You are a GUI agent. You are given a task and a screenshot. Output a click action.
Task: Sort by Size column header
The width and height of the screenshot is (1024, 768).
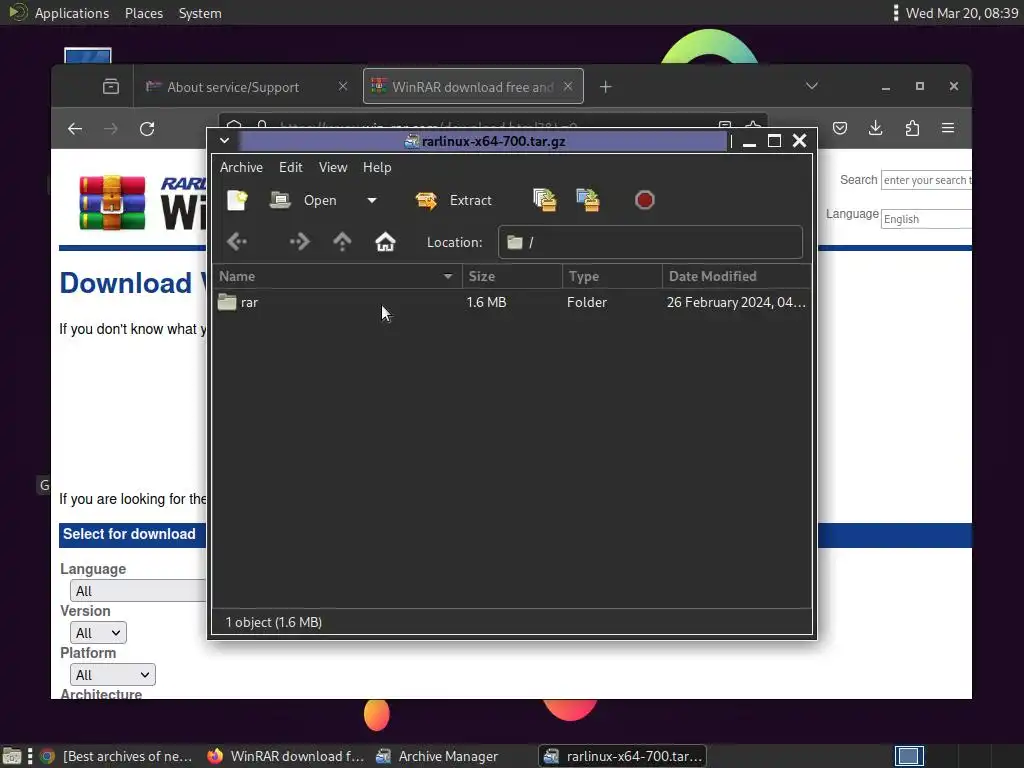click(x=512, y=276)
